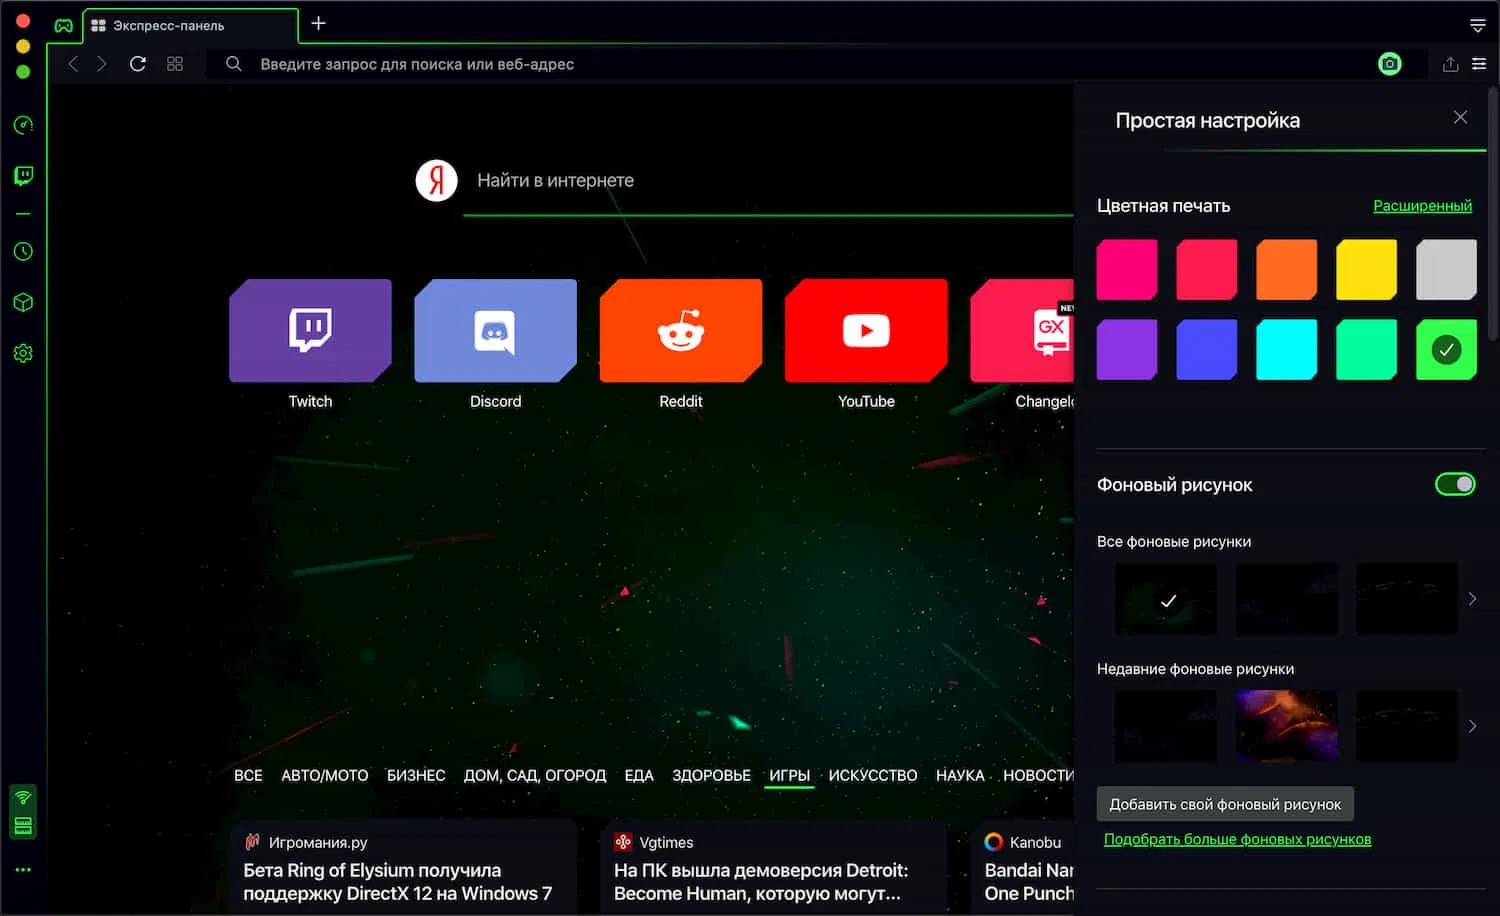Click the Найти в интернете search field
Viewport: 1500px width, 916px height.
tap(768, 181)
